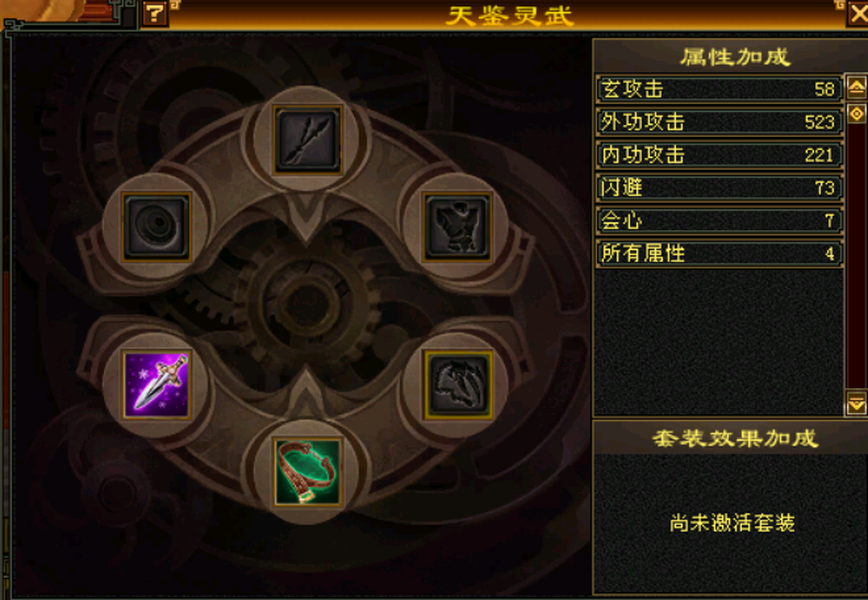Select the 闪避 attribute row
Screen dimensions: 868x600
719,188
